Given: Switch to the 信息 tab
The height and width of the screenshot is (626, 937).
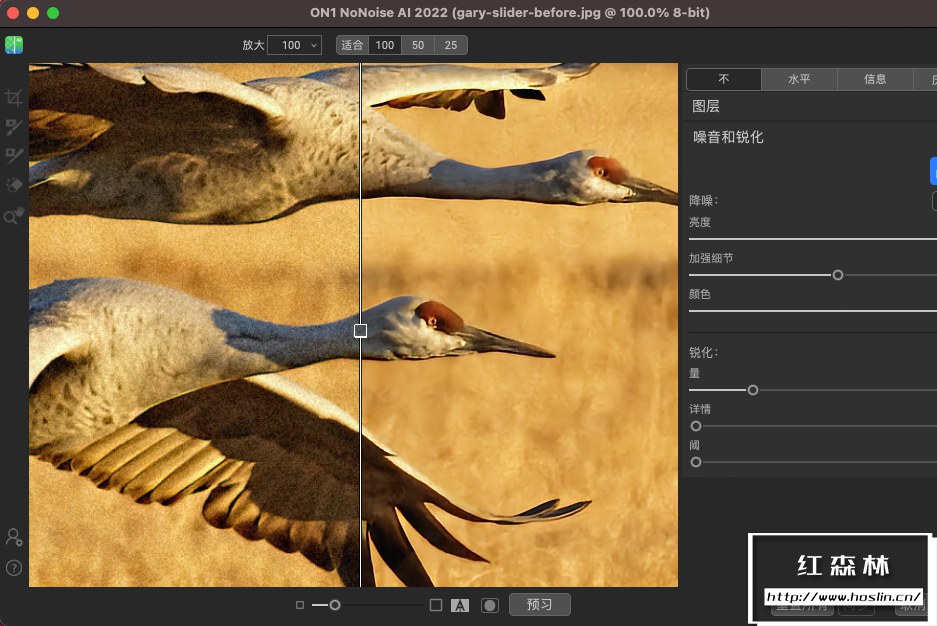Looking at the screenshot, I should (x=875, y=79).
